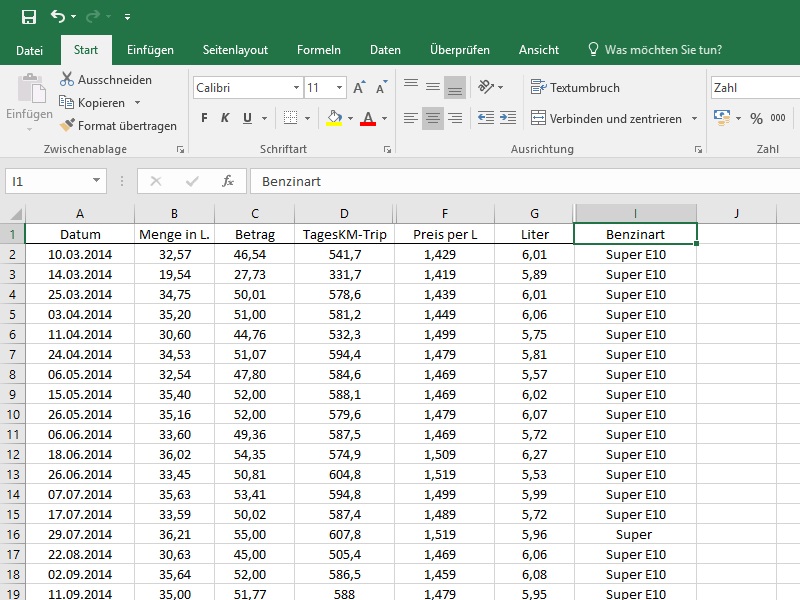Cut selection with Ausschneiden
800x600 pixels.
click(106, 80)
